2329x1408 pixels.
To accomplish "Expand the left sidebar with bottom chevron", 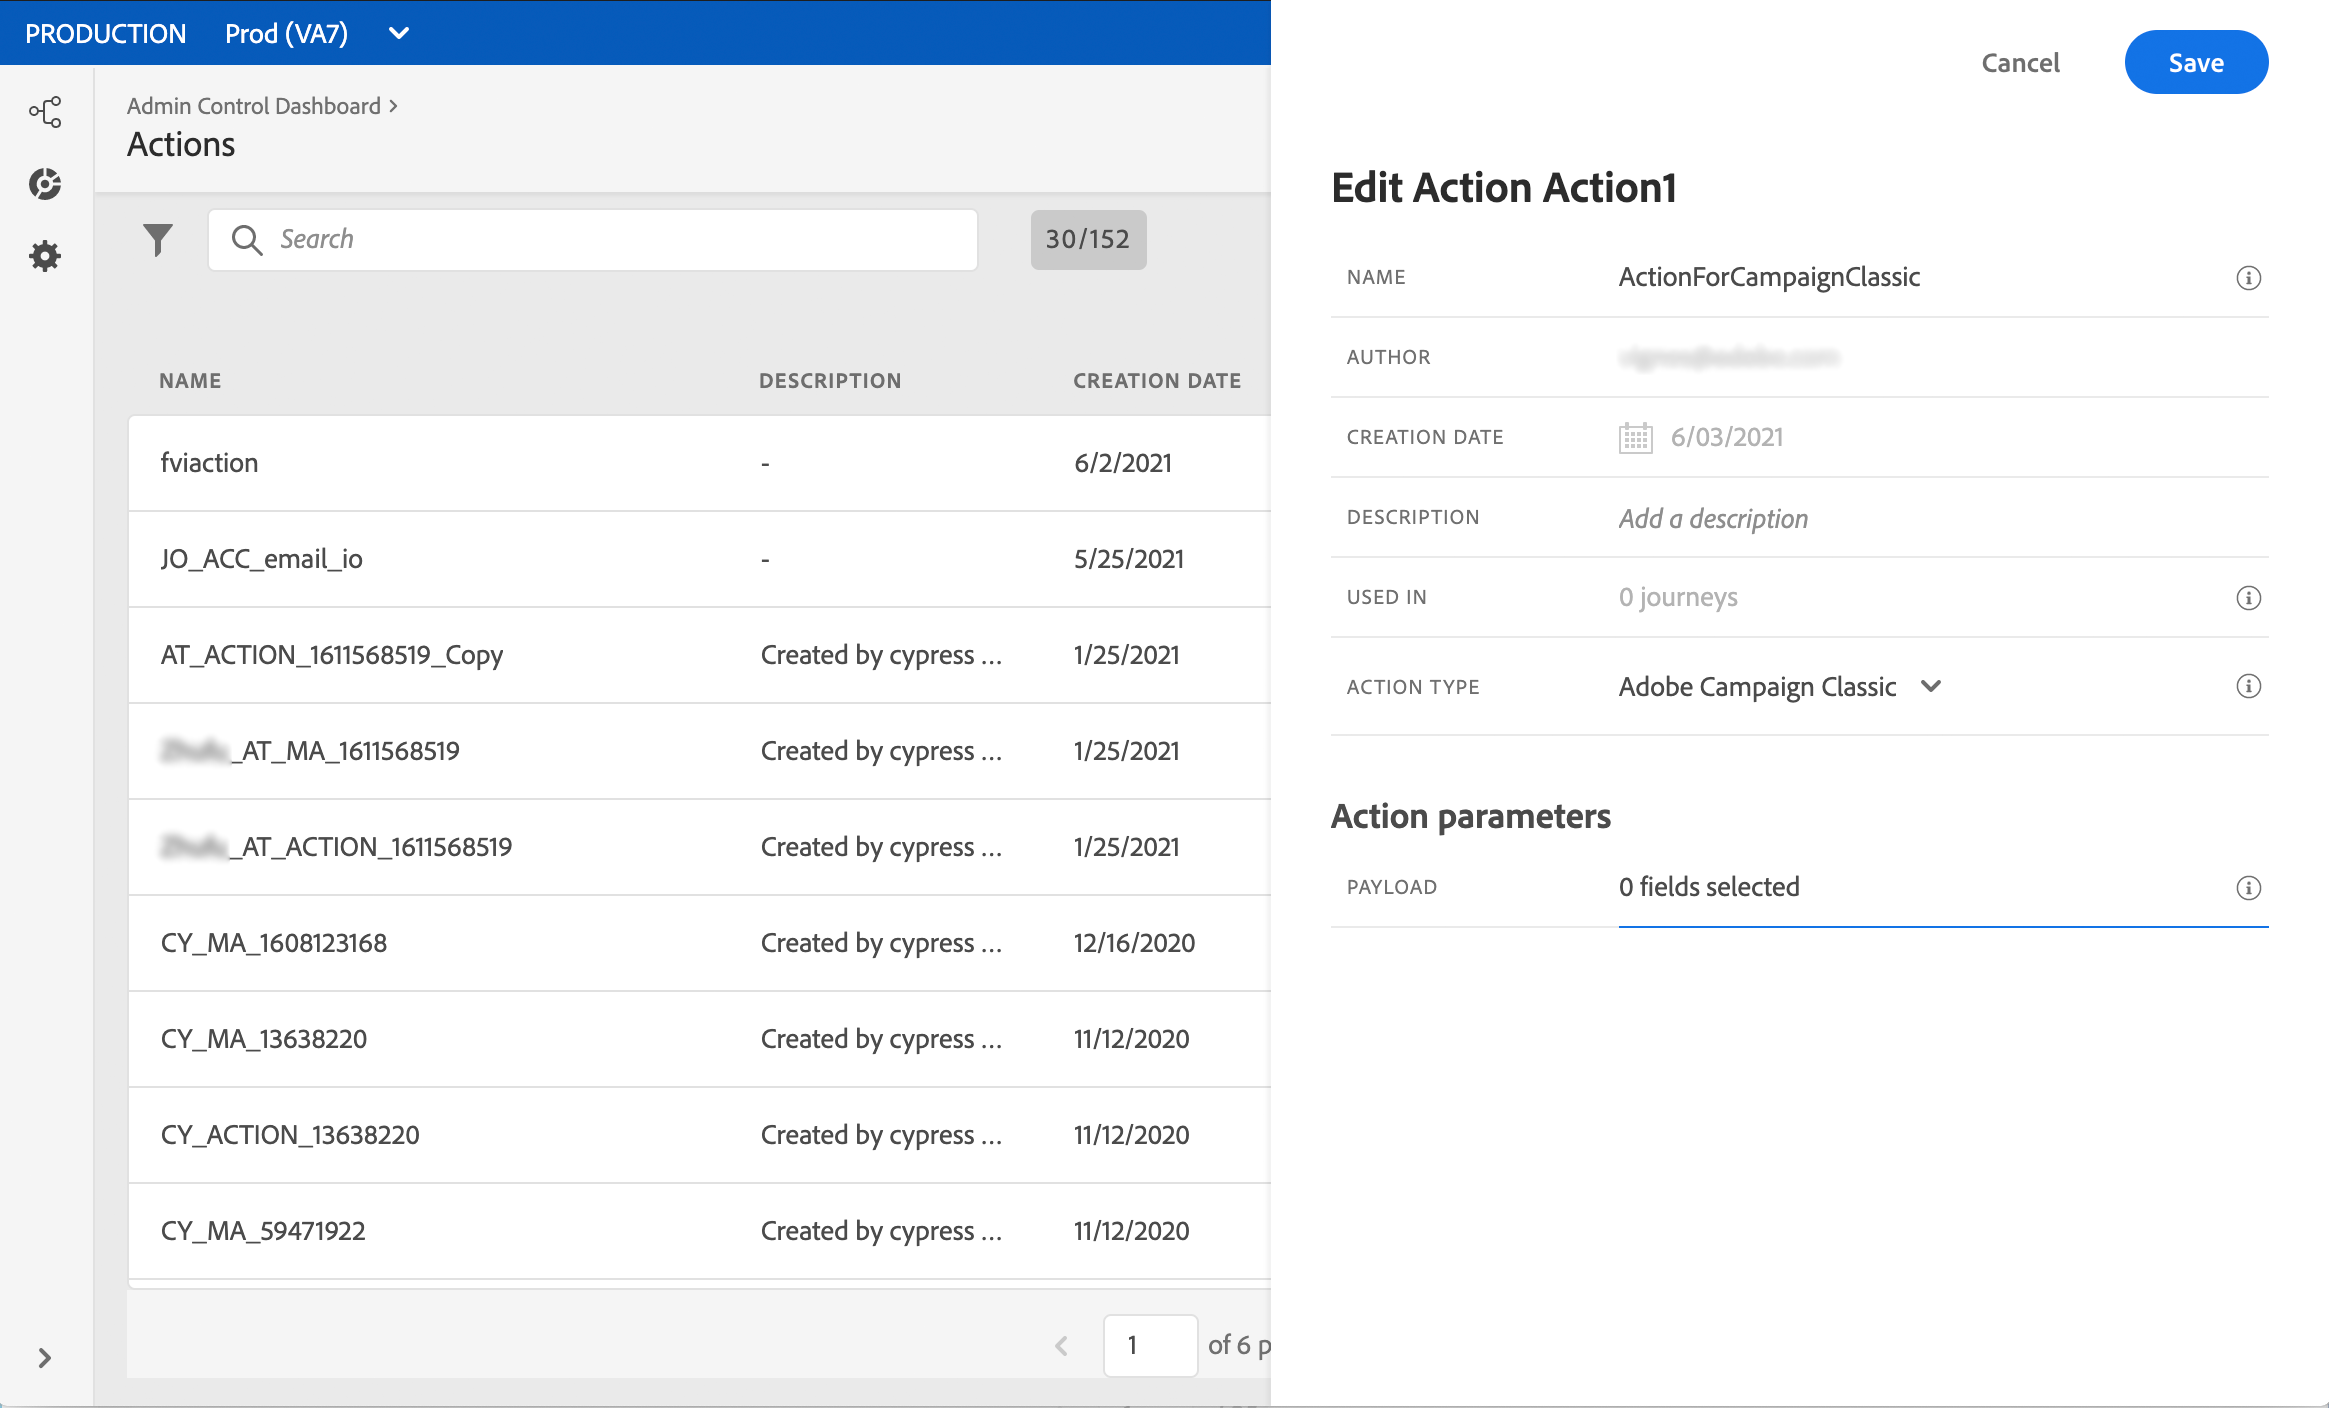I will tap(45, 1358).
